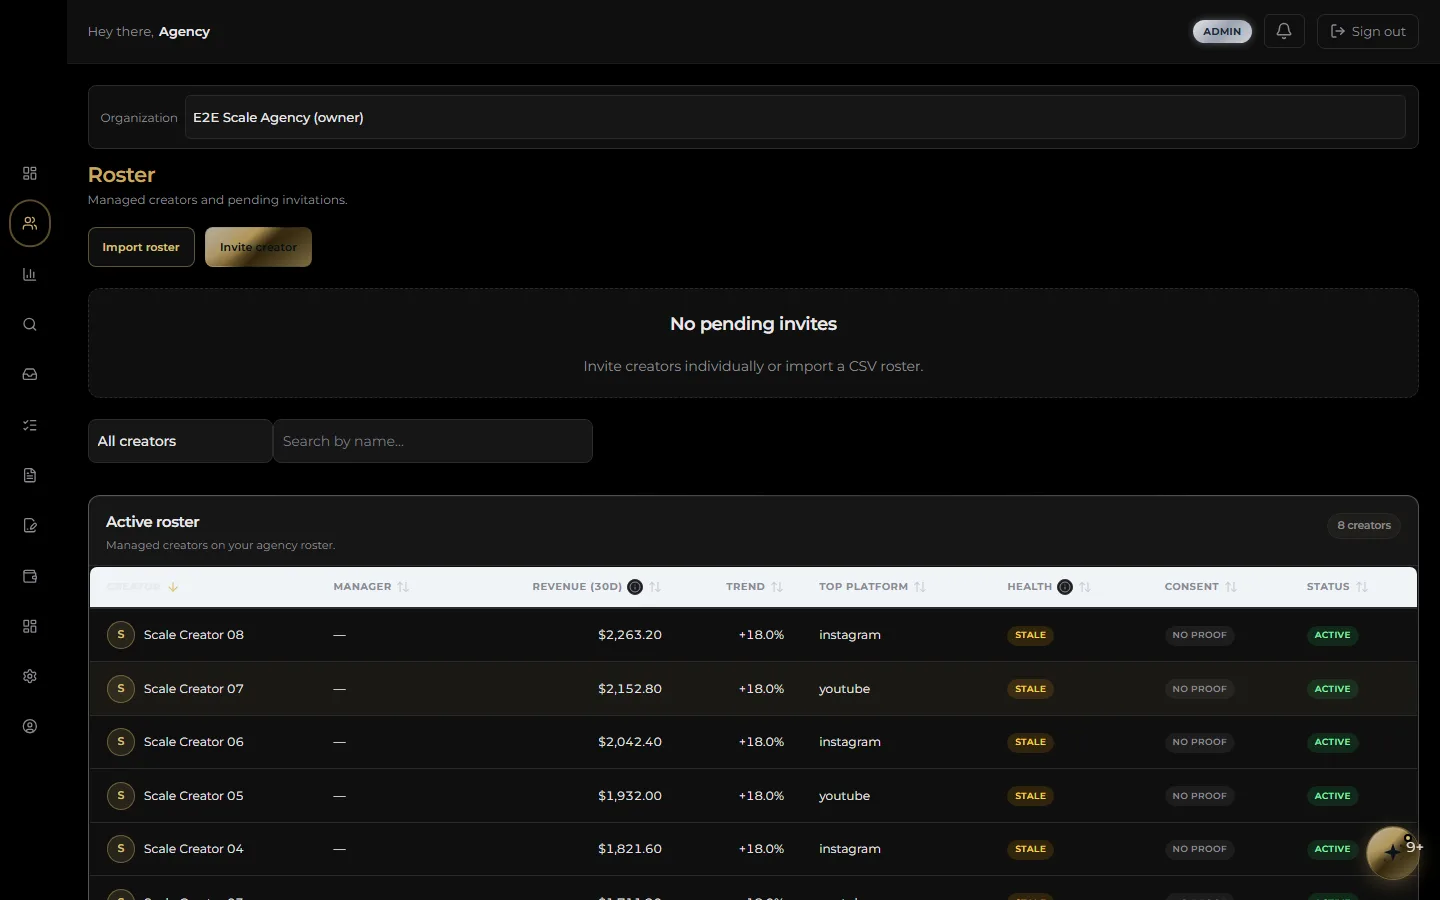Open the magnifier search icon in the sidebar
The height and width of the screenshot is (900, 1440).
coord(30,324)
